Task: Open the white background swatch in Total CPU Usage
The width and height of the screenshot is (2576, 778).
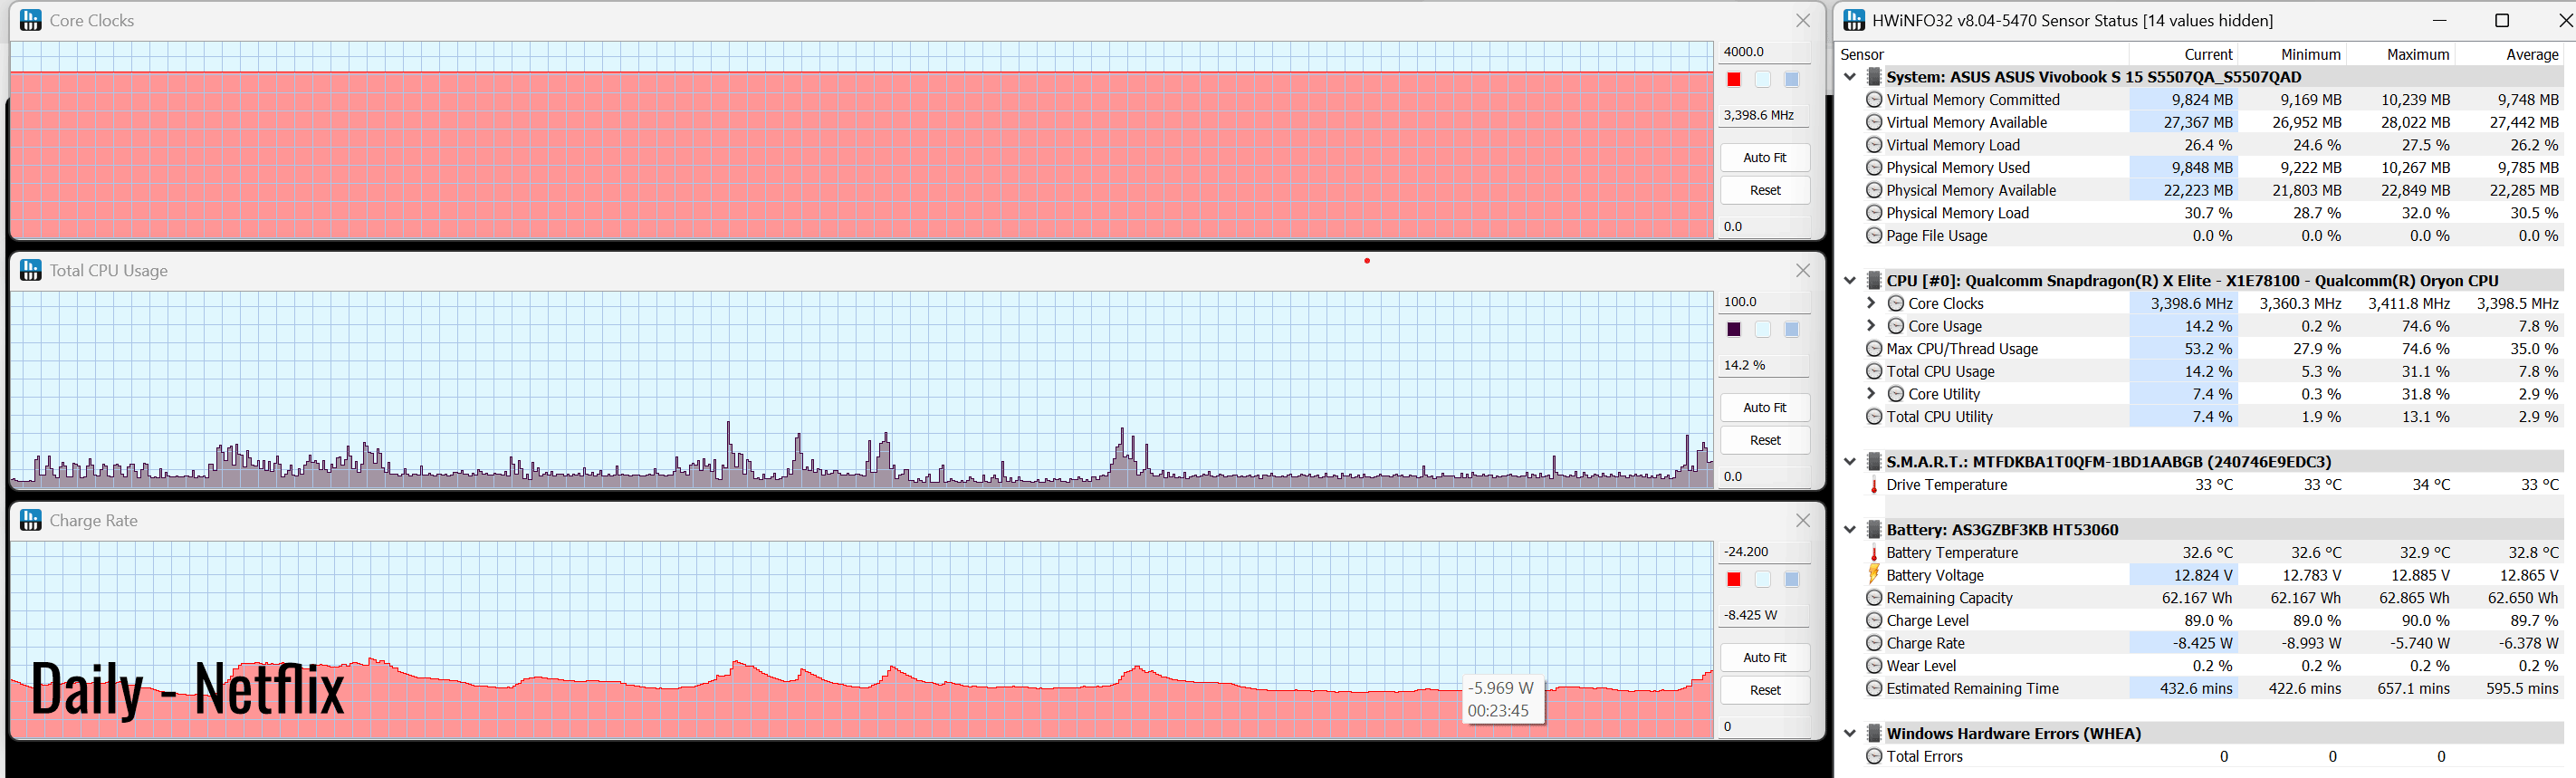Action: (1763, 330)
